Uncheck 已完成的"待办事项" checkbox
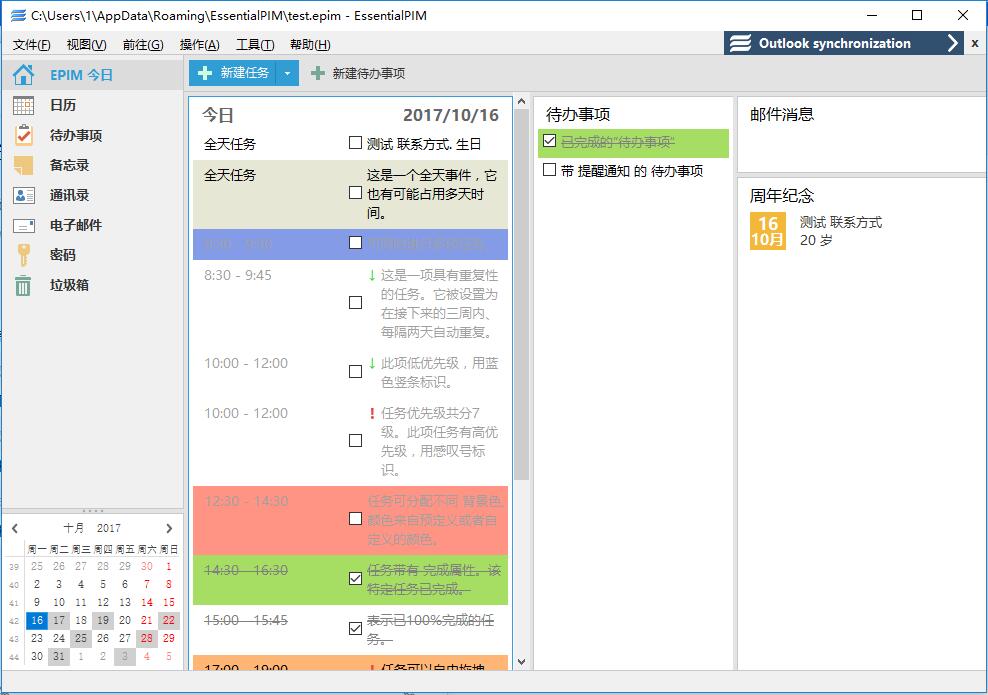This screenshot has height=695, width=988. [549, 141]
